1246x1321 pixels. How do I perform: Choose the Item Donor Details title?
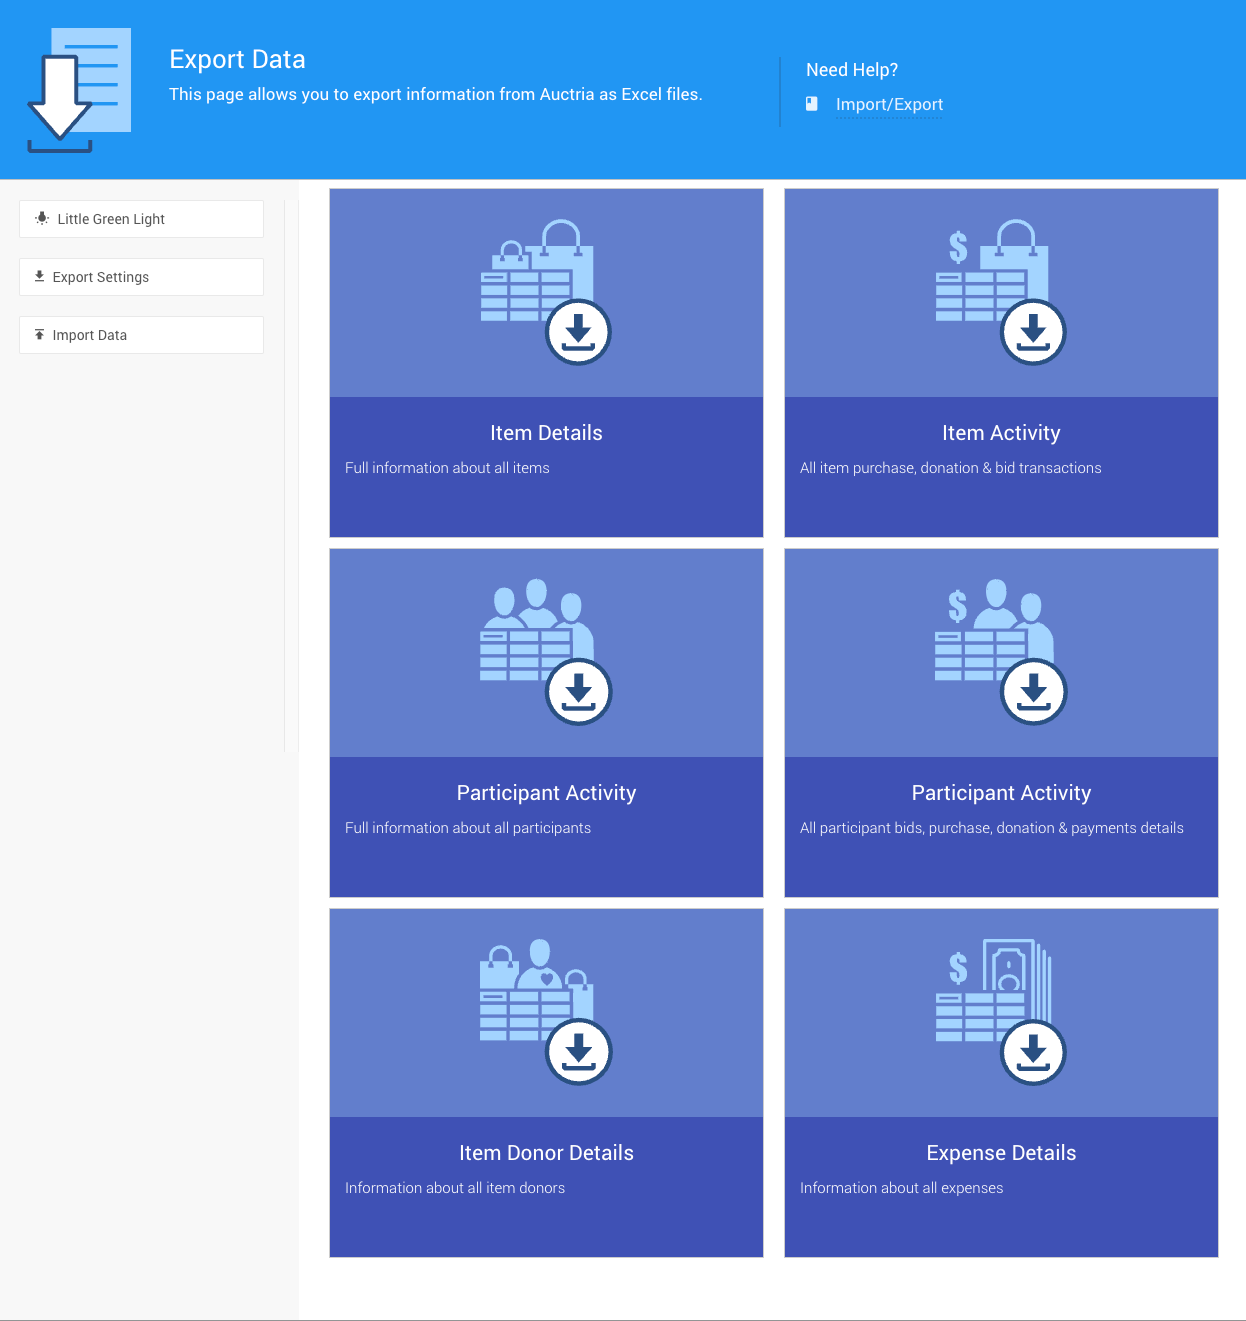[546, 1153]
